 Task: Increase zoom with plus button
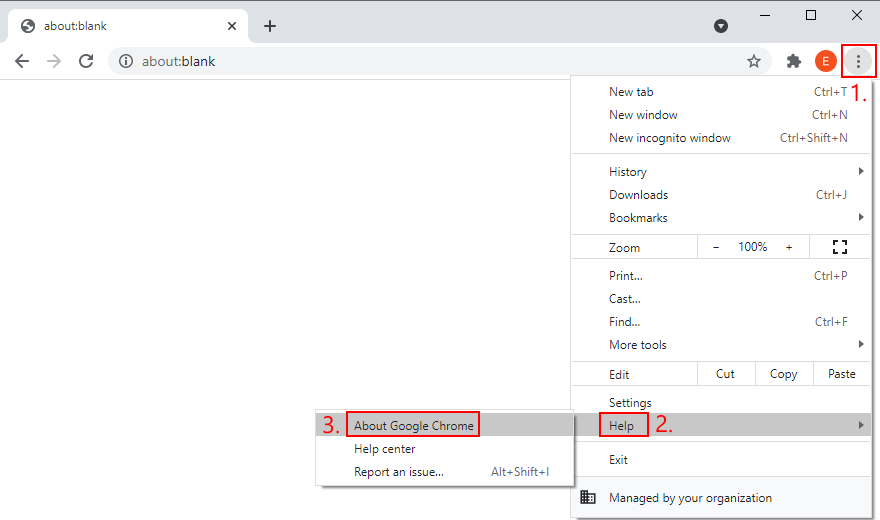(789, 247)
